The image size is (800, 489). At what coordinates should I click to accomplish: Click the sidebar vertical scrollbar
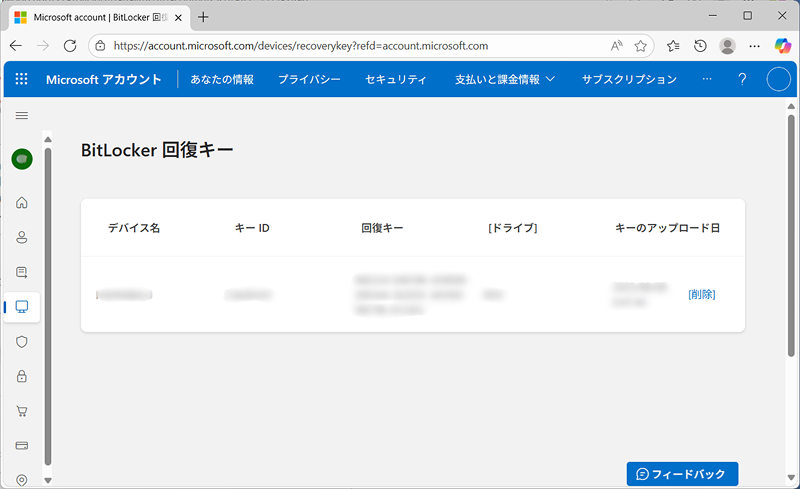pos(47,300)
